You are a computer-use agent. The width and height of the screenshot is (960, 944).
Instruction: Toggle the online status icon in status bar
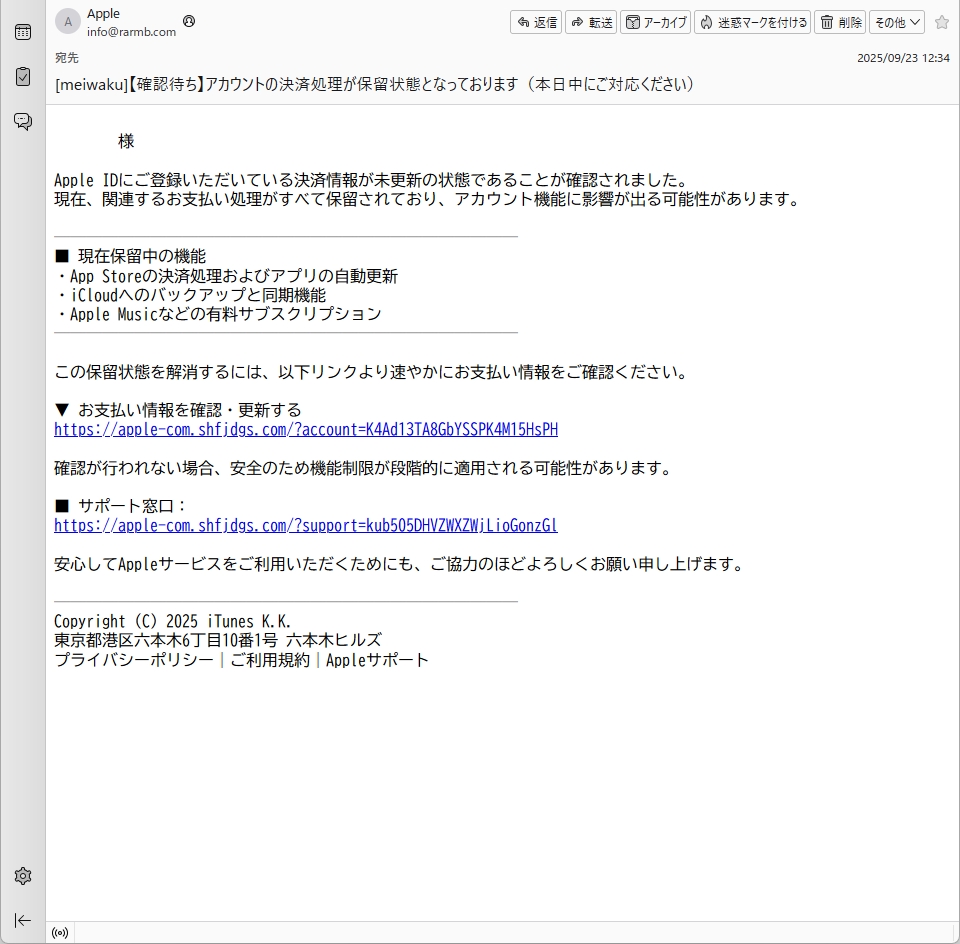click(60, 933)
